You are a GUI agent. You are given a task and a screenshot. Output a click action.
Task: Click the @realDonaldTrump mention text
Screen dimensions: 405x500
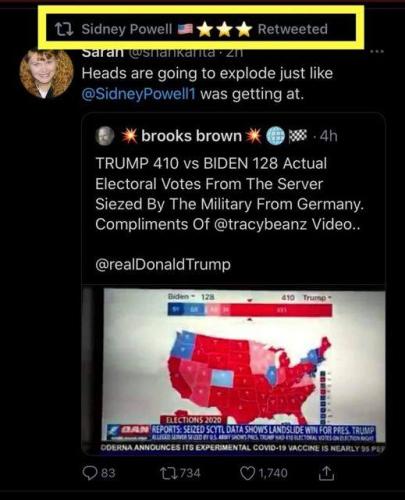coord(163,264)
